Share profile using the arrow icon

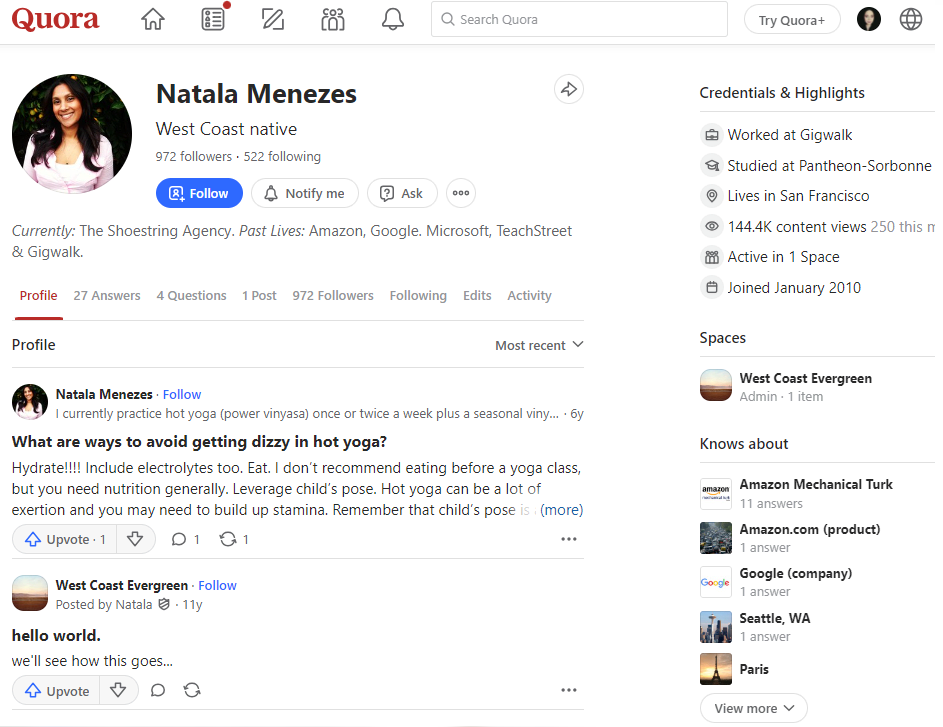point(569,90)
